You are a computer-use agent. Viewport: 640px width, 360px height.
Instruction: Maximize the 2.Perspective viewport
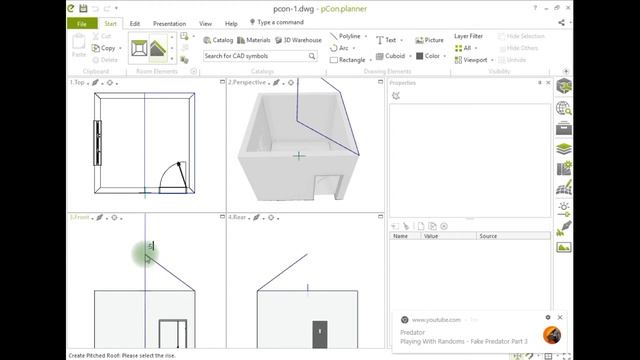click(x=380, y=82)
